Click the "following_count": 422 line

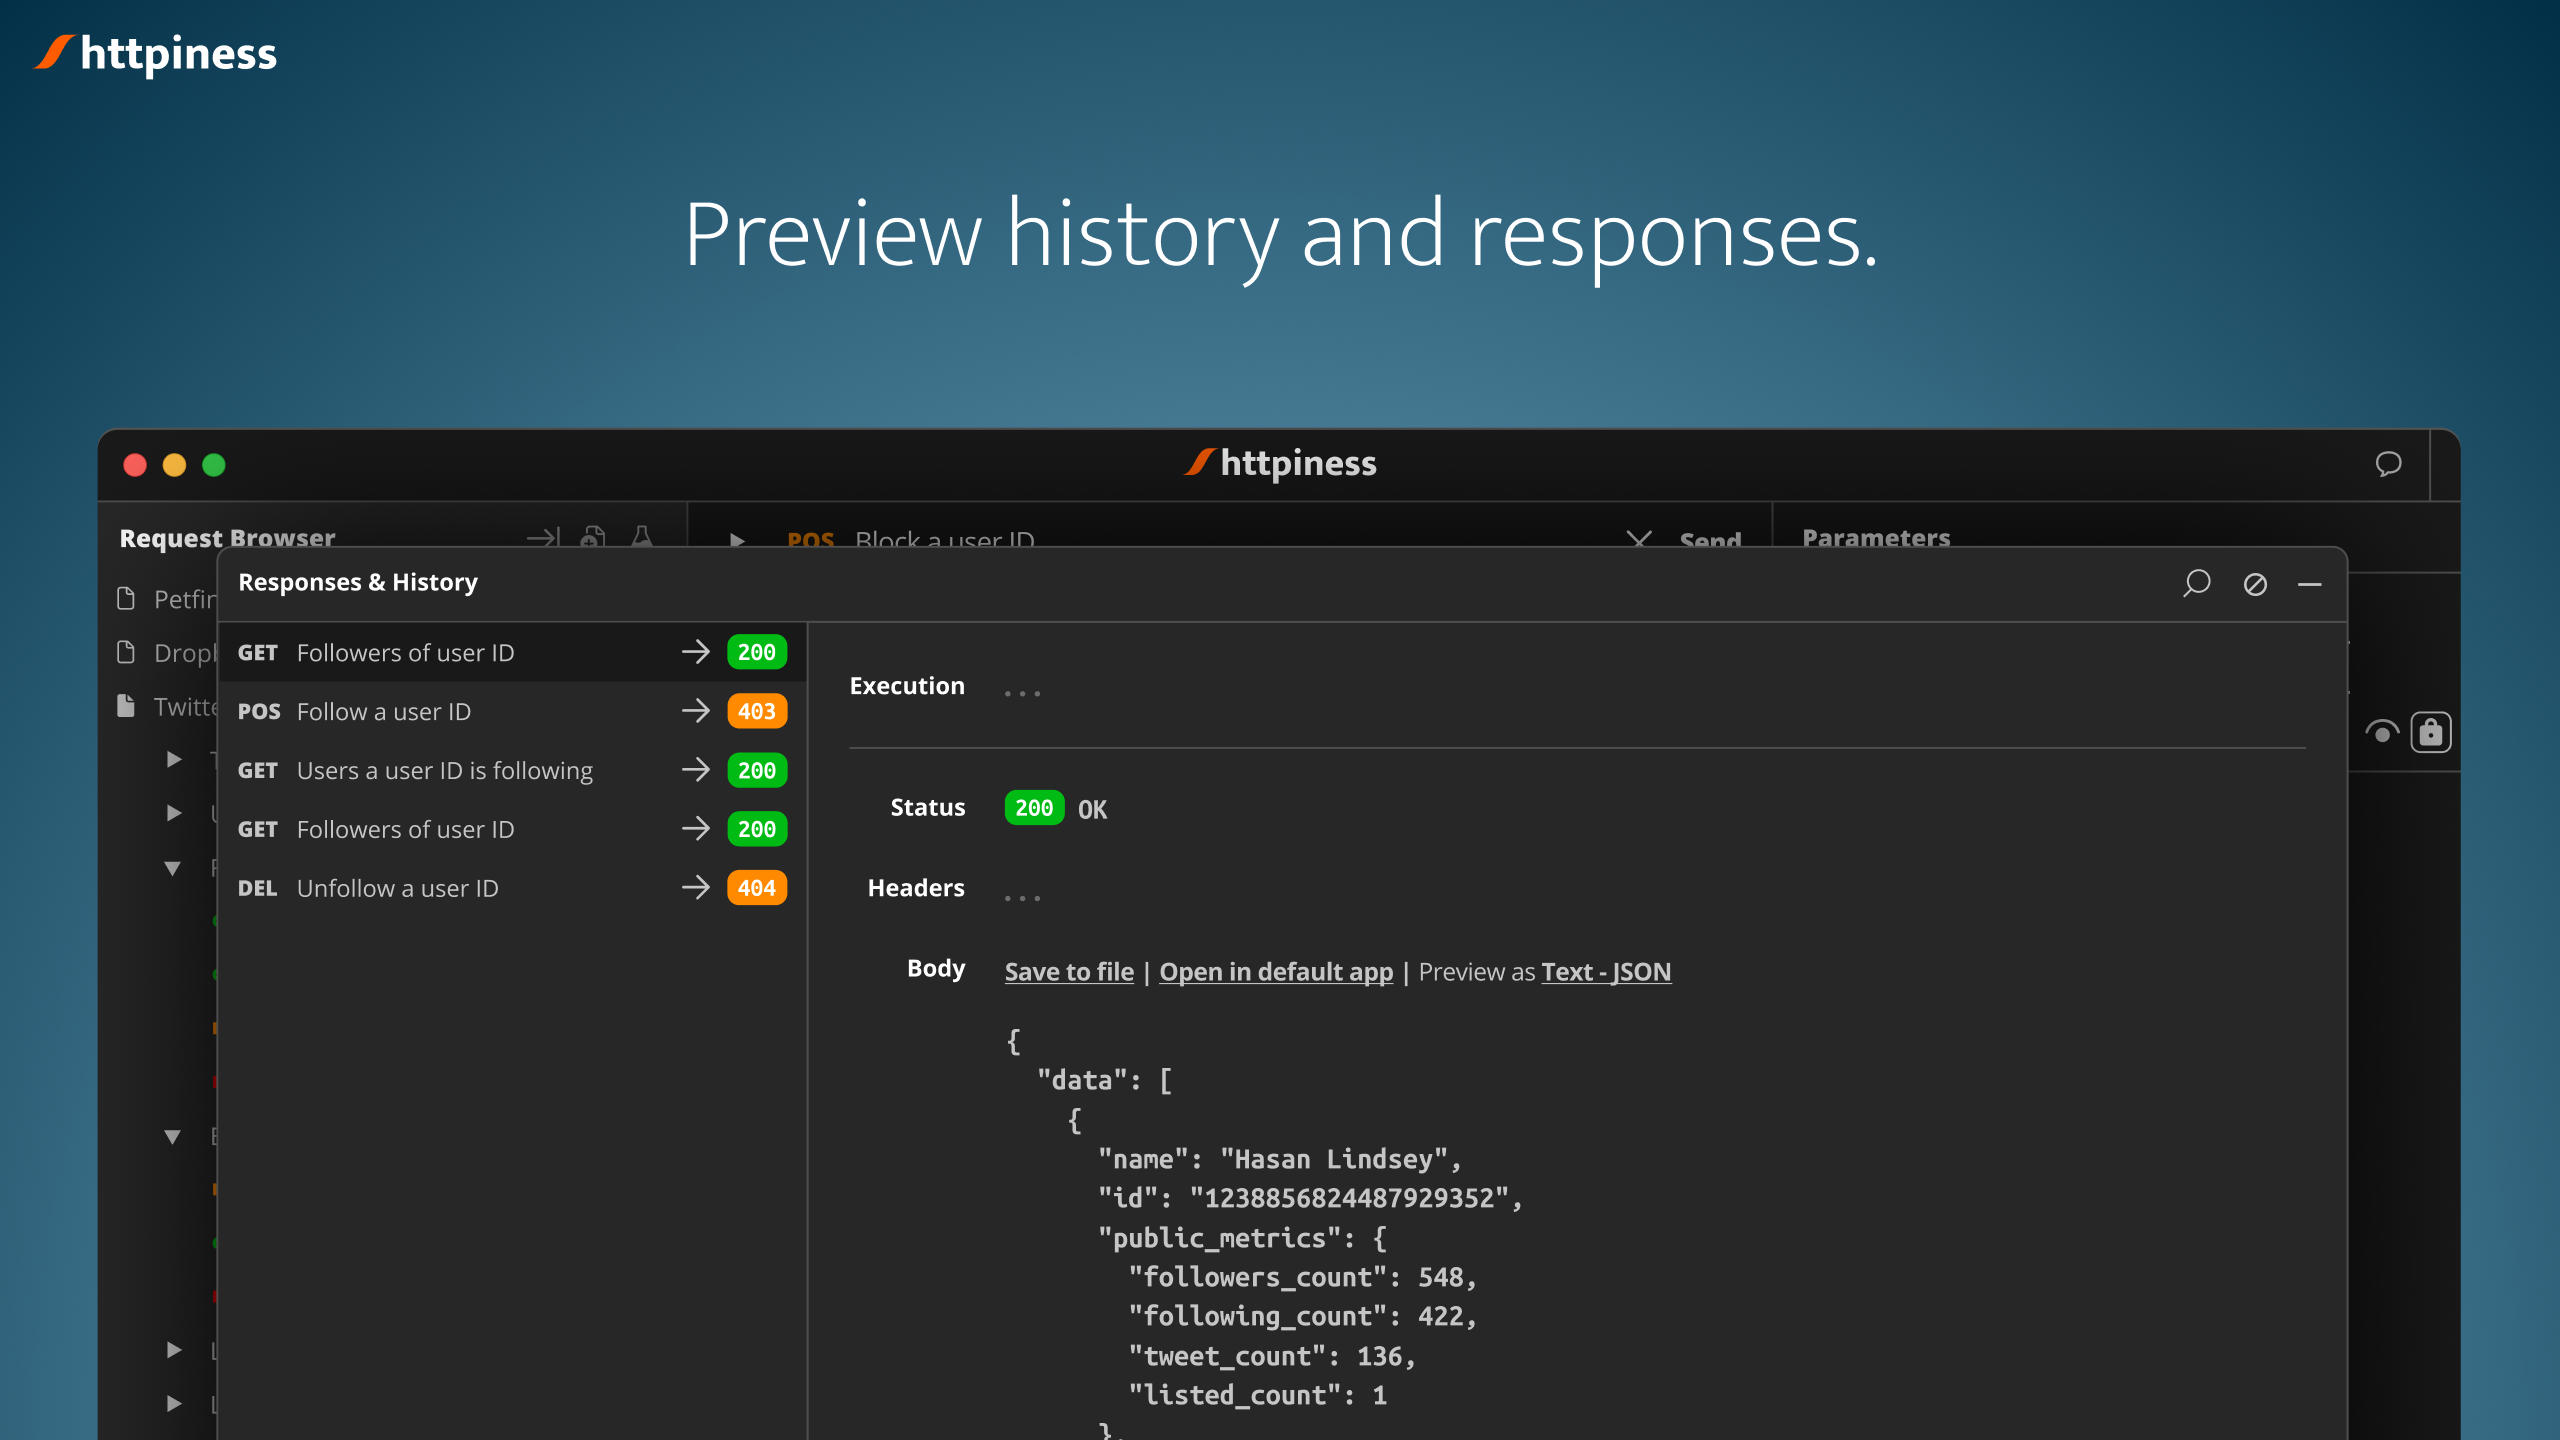pyautogui.click(x=1302, y=1316)
